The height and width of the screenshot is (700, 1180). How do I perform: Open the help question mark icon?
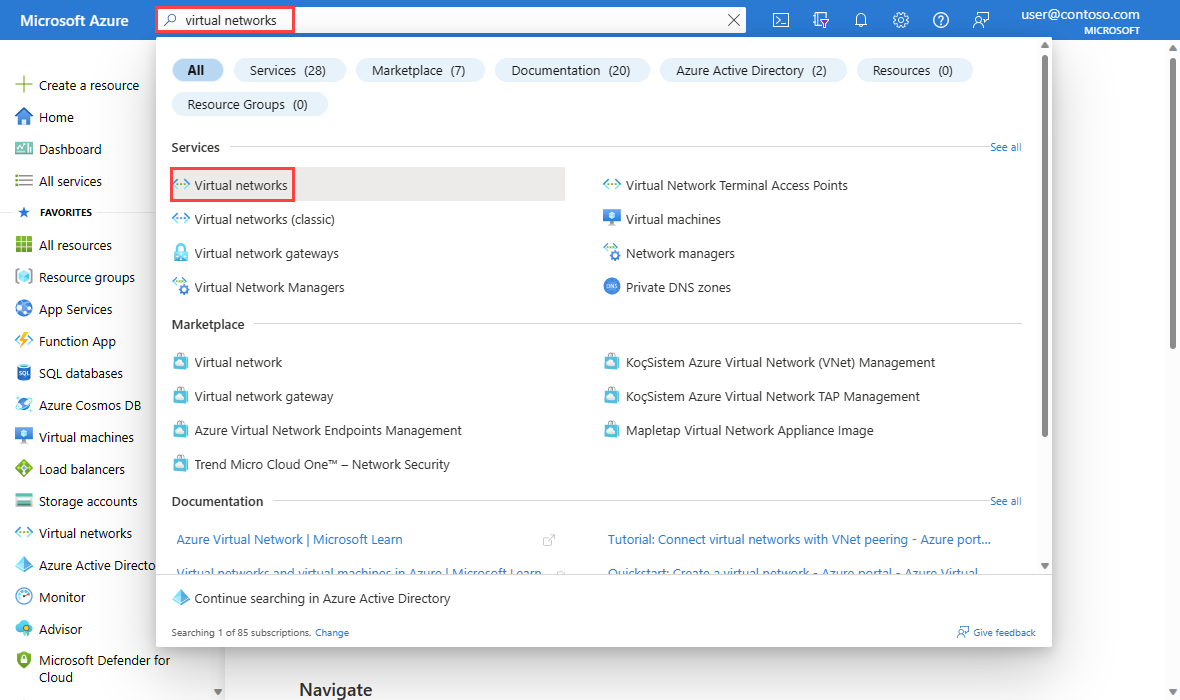click(941, 20)
